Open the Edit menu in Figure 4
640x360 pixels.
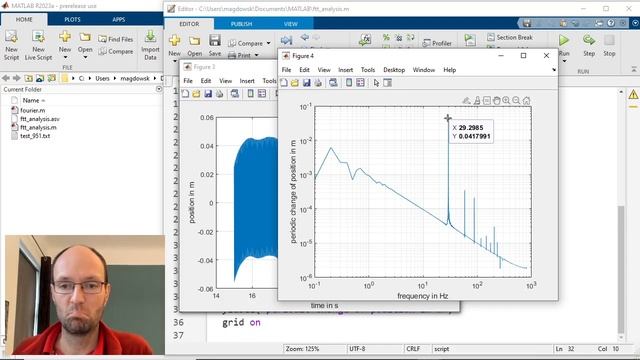click(x=304, y=70)
